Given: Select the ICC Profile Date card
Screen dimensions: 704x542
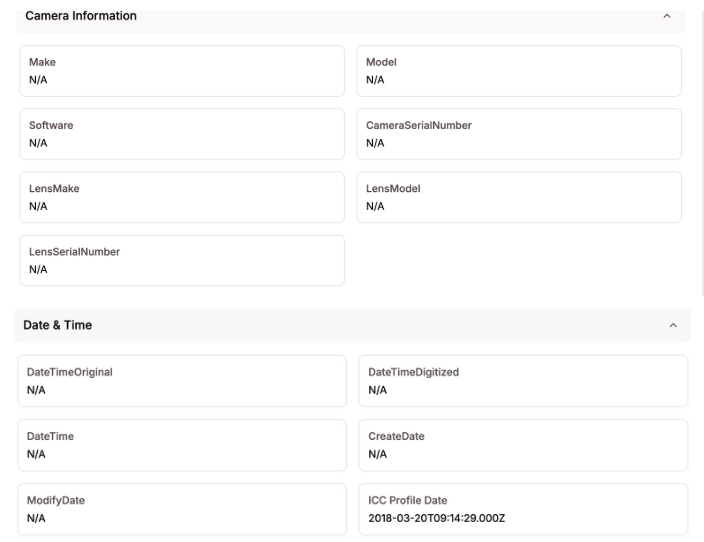Looking at the screenshot, I should coord(523,509).
